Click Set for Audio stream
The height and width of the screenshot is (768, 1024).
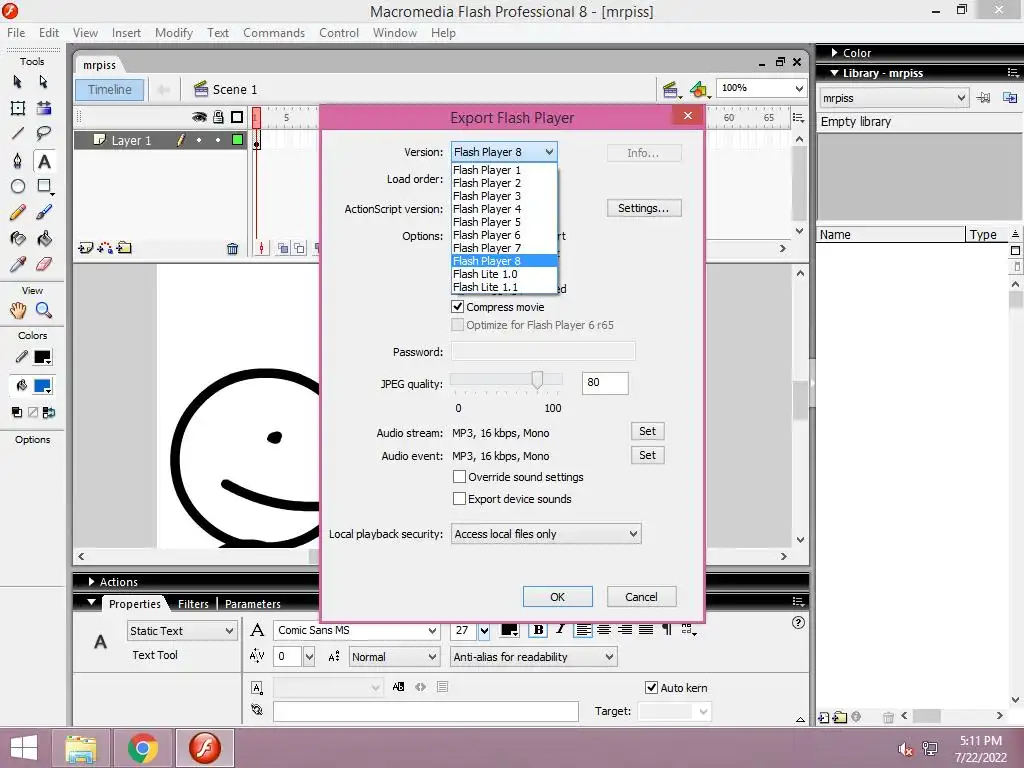click(x=647, y=431)
